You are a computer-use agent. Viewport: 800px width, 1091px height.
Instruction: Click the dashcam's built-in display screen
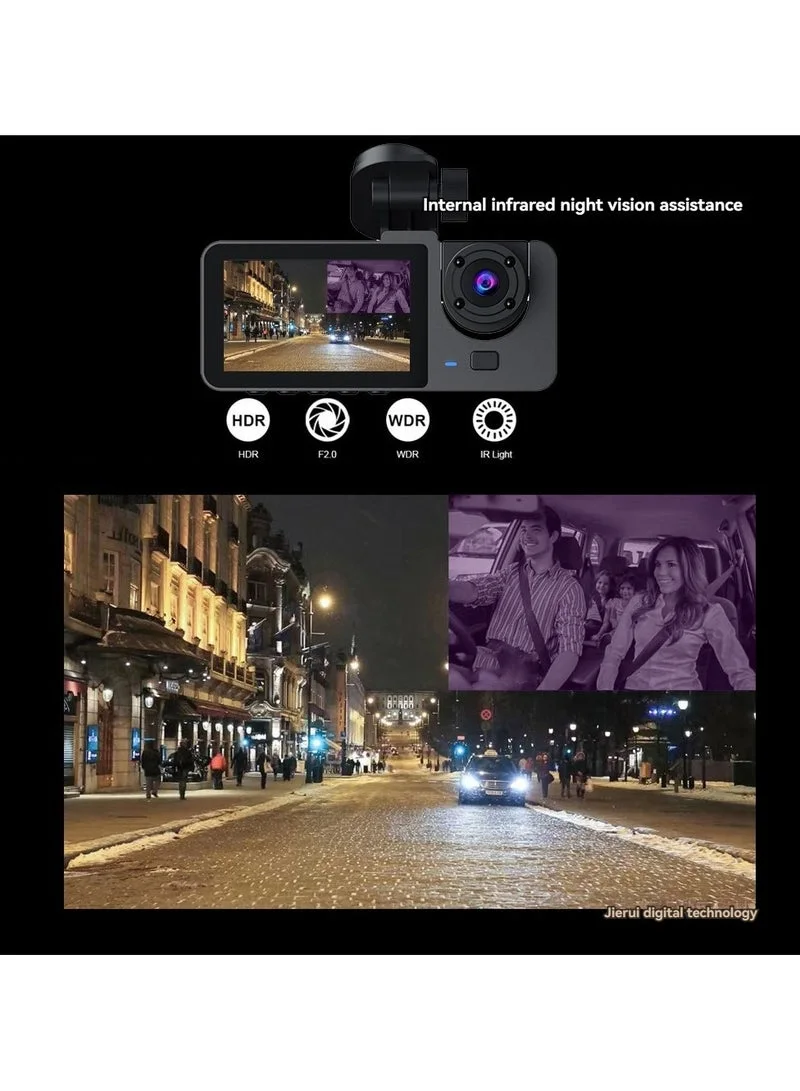[x=316, y=315]
